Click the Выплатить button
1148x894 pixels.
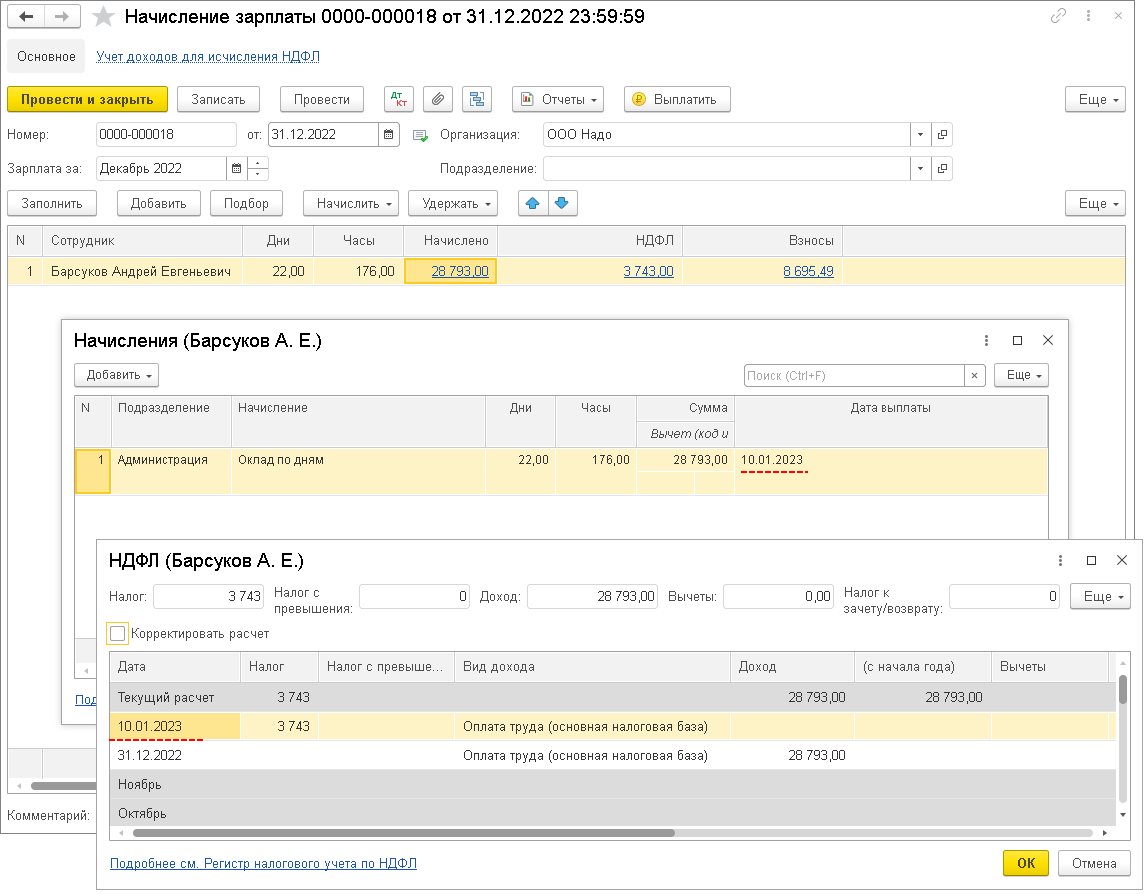(677, 100)
